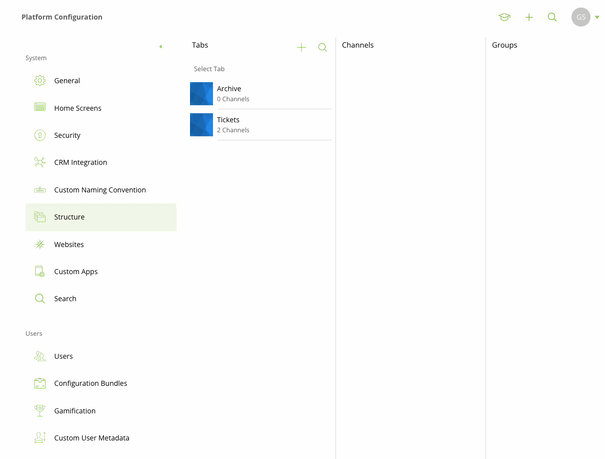Collapse the sidebar with green arrow

(x=161, y=47)
